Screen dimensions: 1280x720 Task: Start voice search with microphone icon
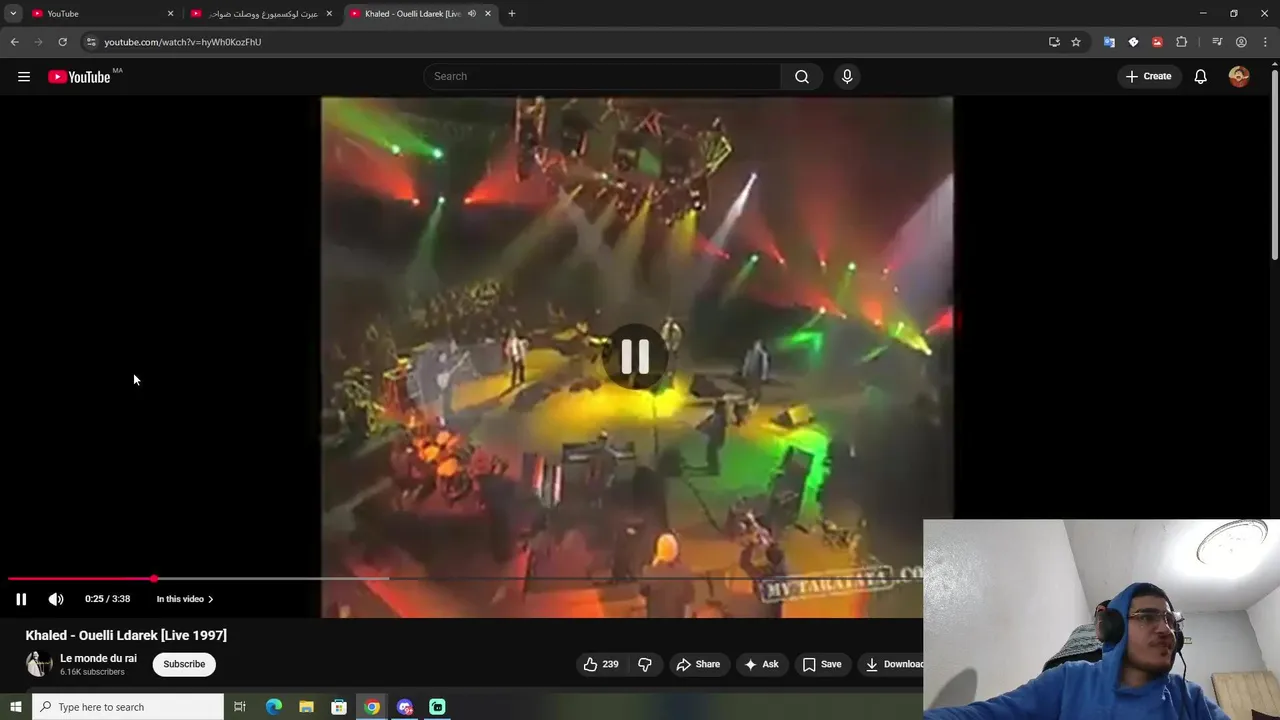(847, 77)
